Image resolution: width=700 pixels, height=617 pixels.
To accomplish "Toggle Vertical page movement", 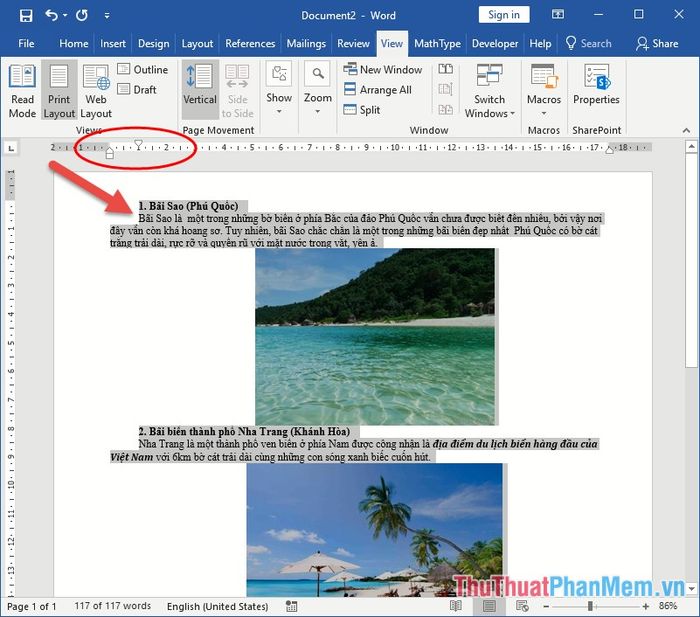I will [x=200, y=89].
